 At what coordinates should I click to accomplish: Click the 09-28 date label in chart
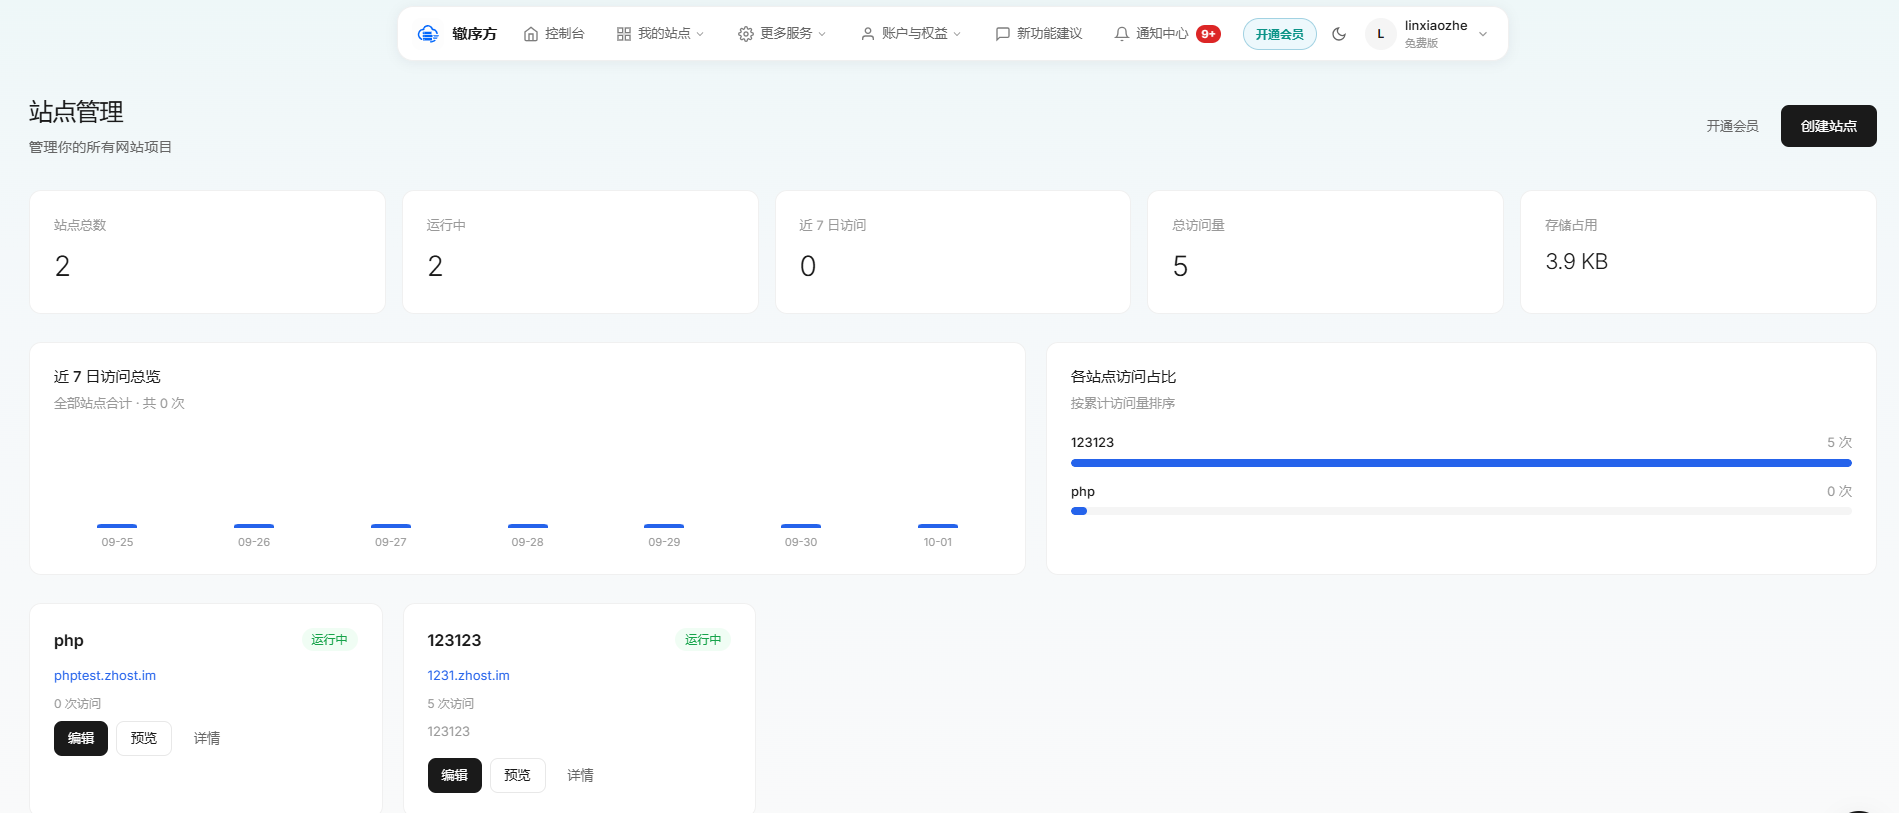[x=528, y=542]
